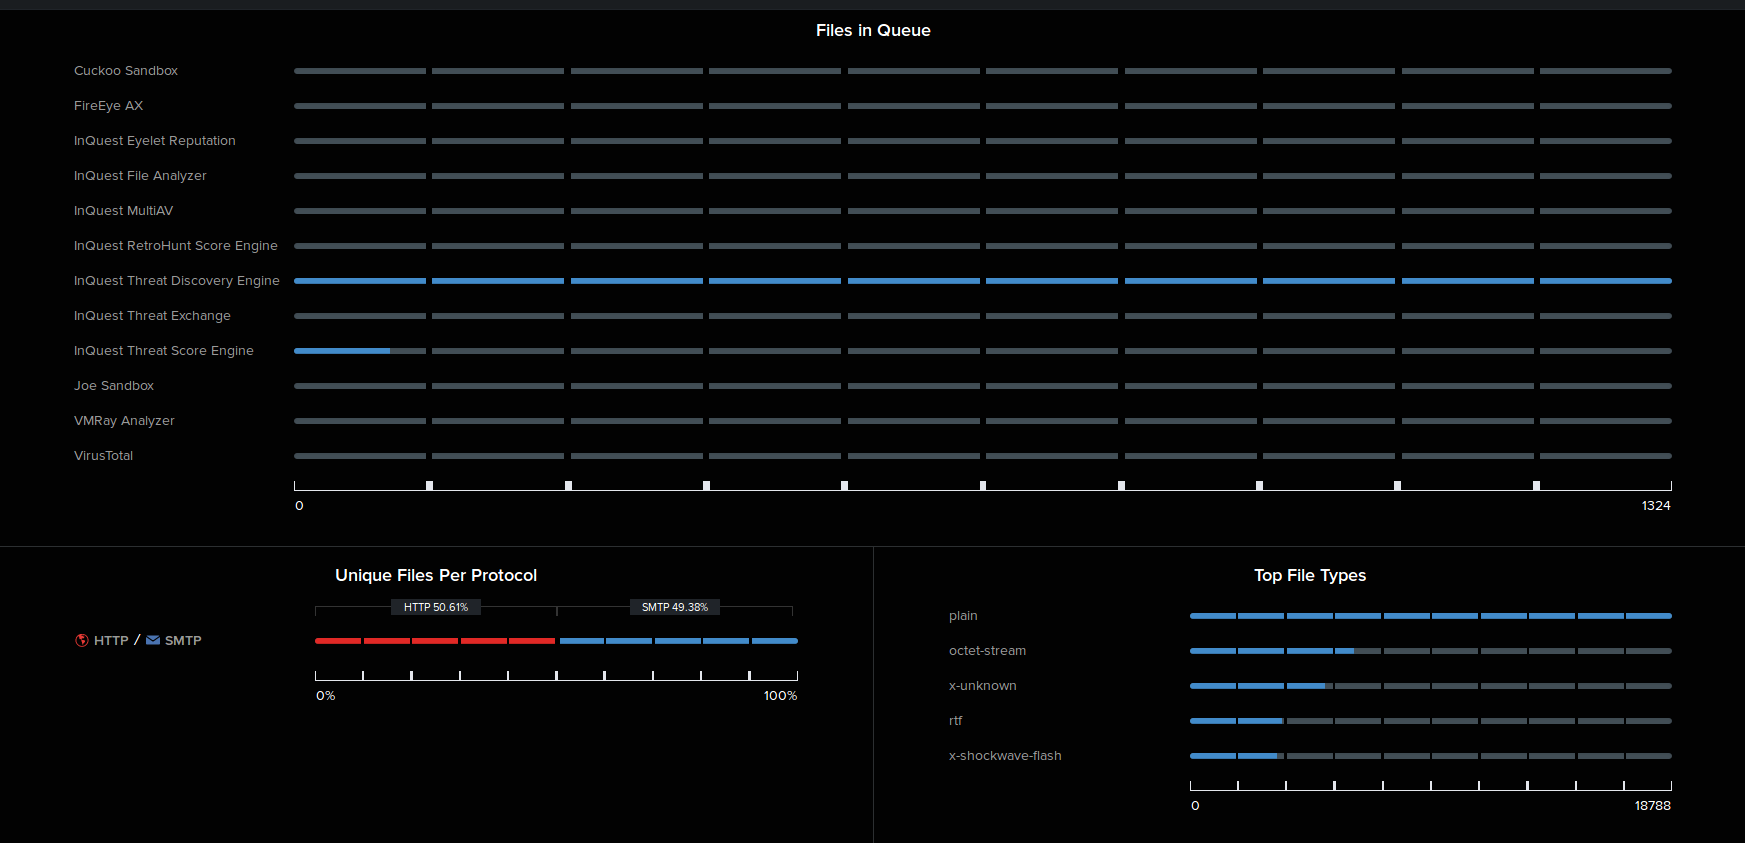Viewport: 1745px width, 843px height.
Task: Click the rtf file type bar
Action: pos(1431,721)
